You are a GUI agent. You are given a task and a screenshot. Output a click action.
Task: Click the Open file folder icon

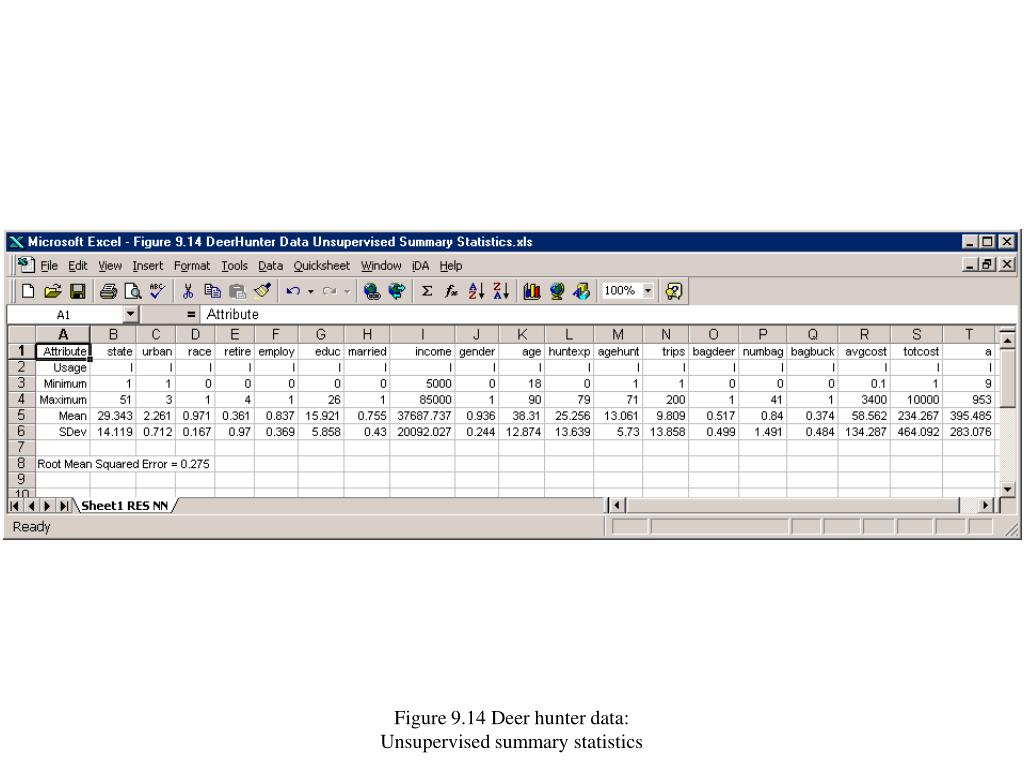coord(52,291)
